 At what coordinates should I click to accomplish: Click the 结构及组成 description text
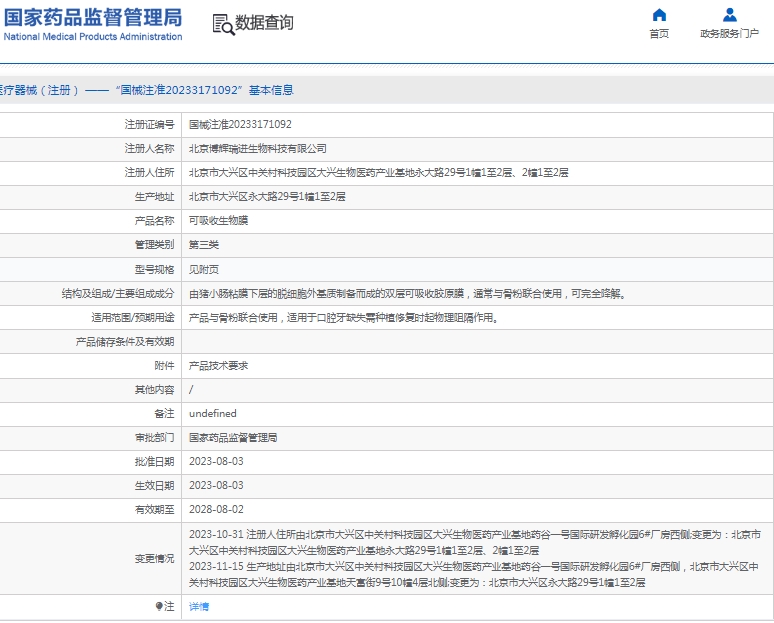click(408, 294)
